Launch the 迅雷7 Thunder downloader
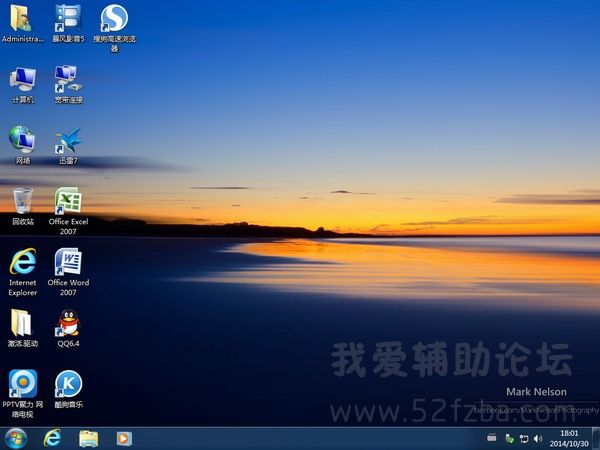 coord(68,140)
